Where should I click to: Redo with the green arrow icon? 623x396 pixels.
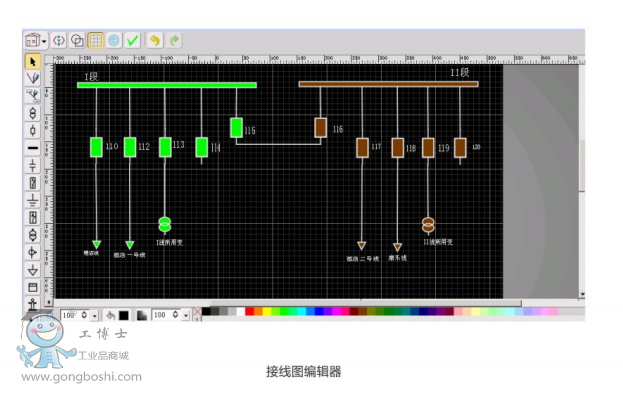[174, 40]
